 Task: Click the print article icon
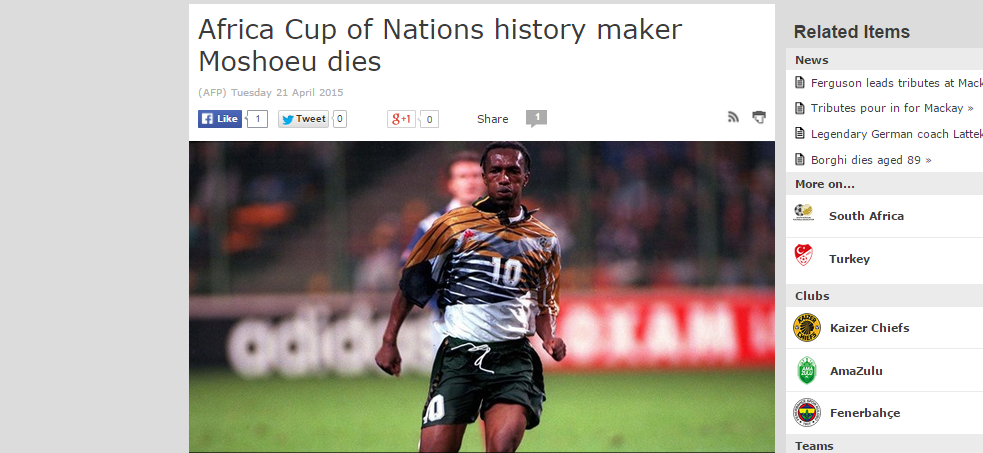click(759, 117)
